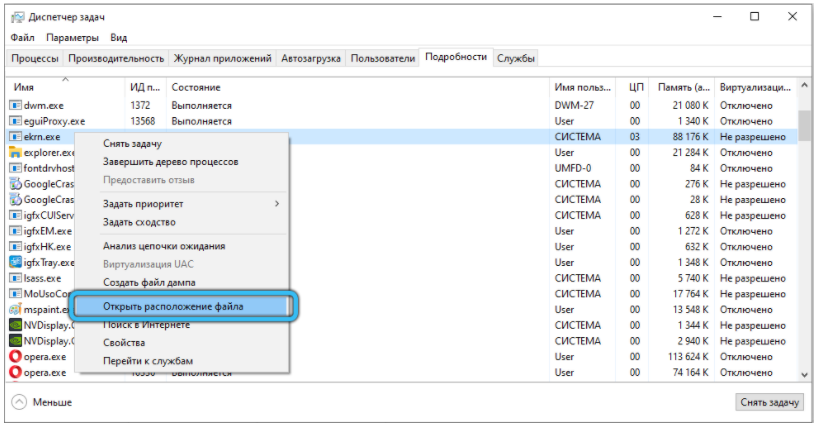
Task: Choose Открыть расположение файла in context menu
Action: (x=174, y=306)
